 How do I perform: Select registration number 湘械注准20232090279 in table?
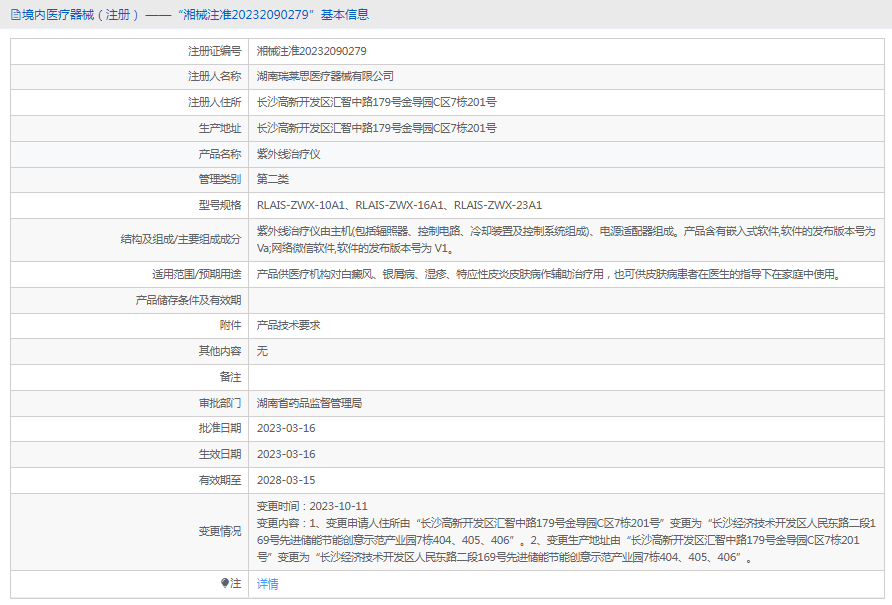pos(311,51)
